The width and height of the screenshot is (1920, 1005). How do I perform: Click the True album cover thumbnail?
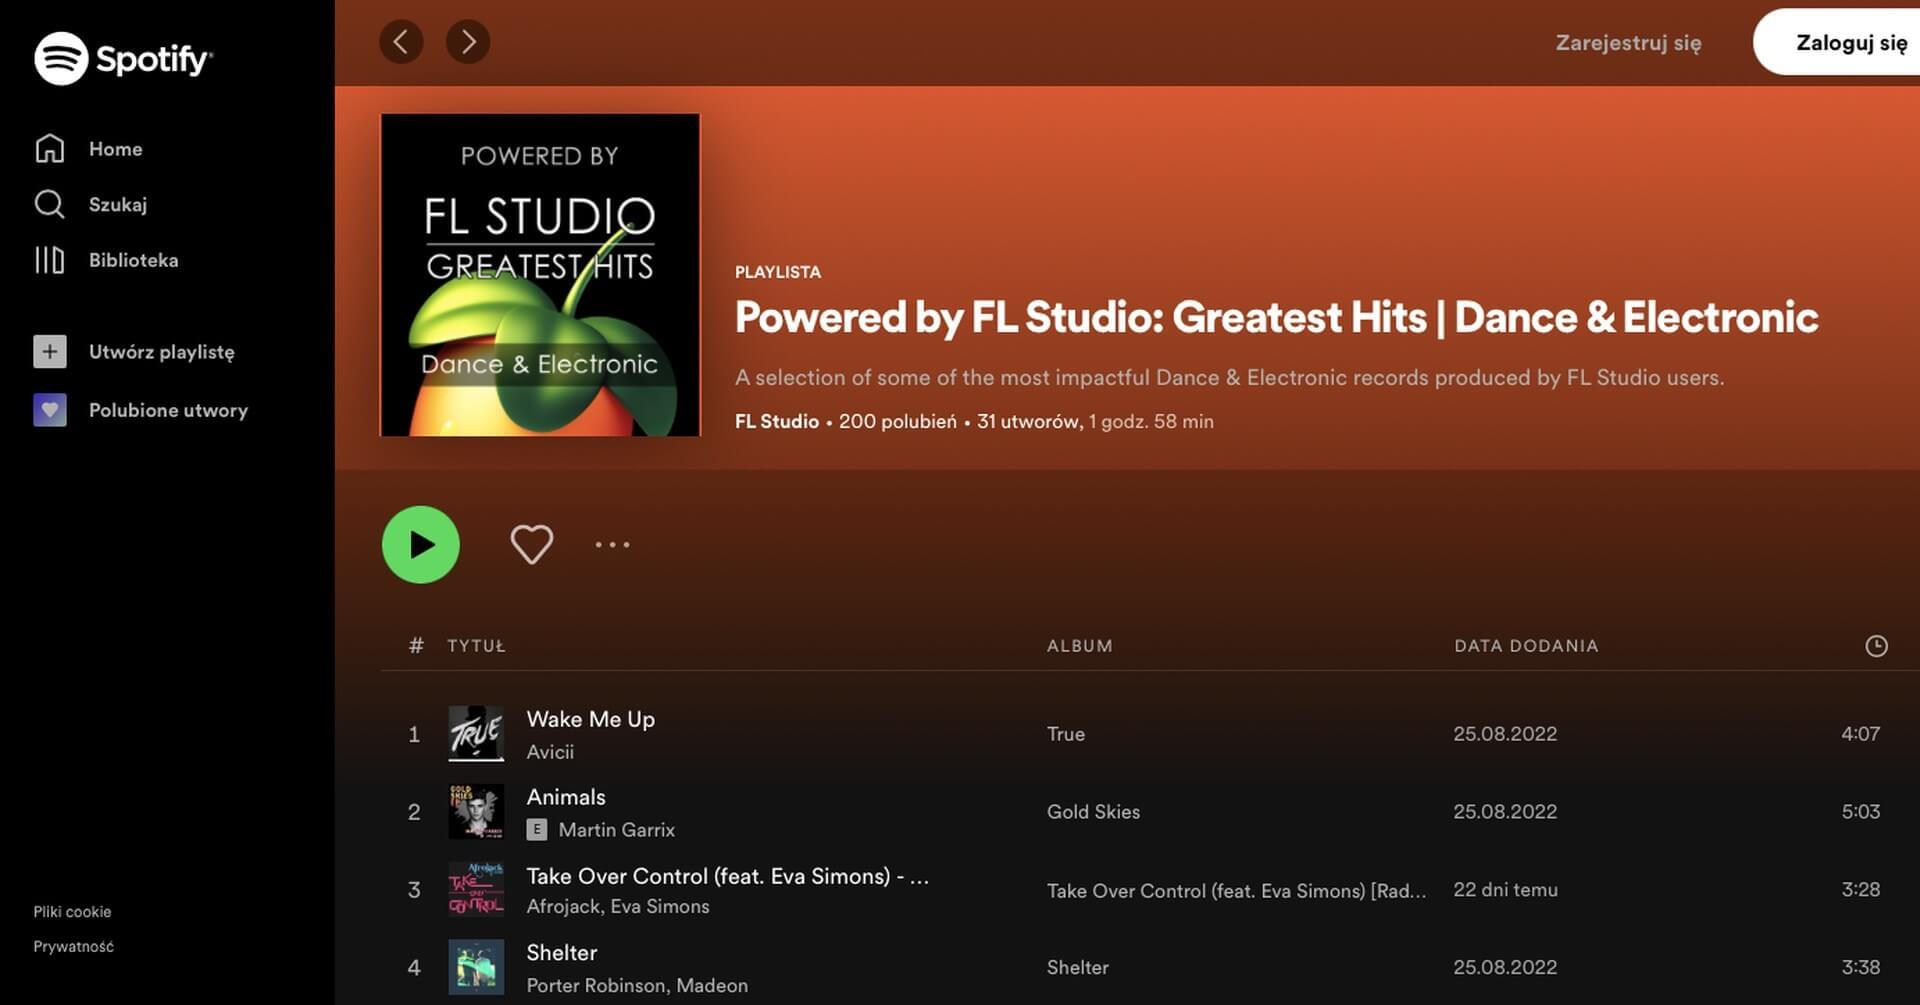tap(476, 734)
